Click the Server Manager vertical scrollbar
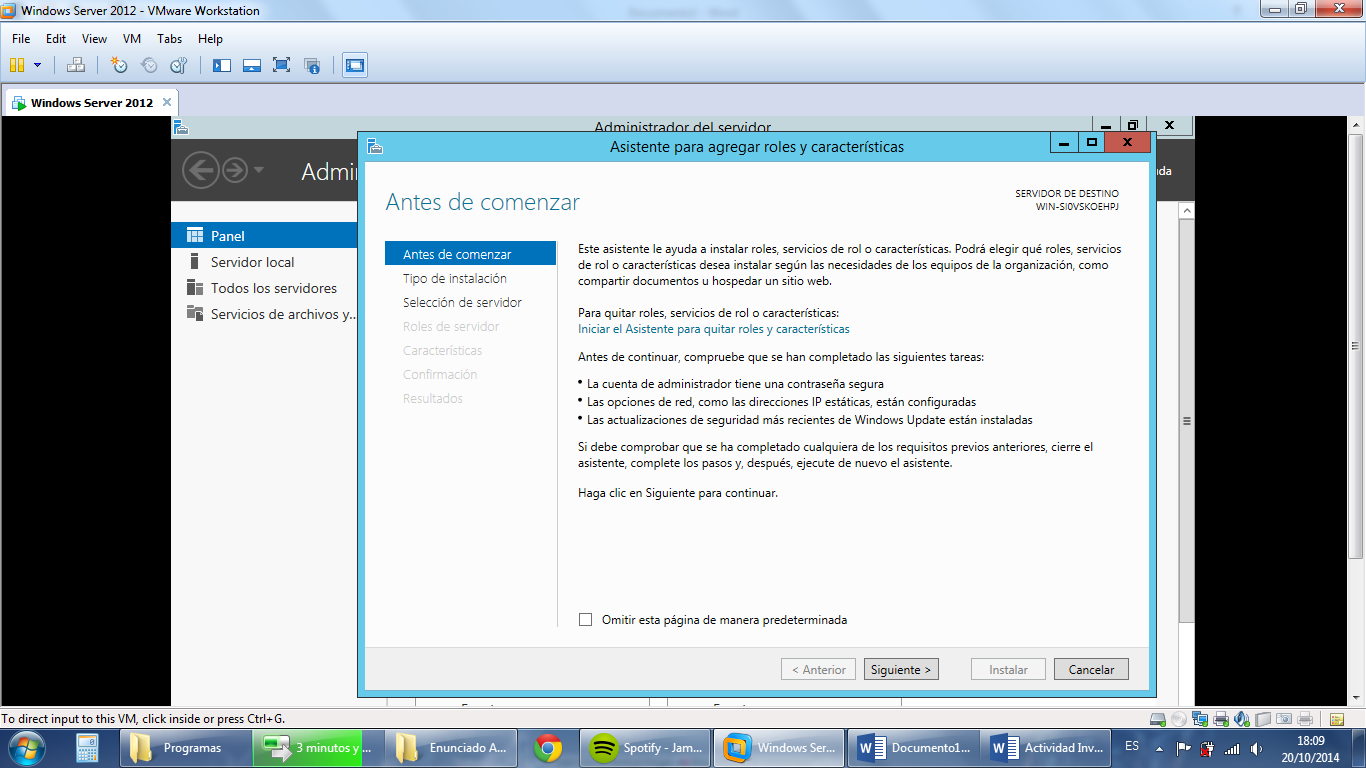 tap(1187, 420)
